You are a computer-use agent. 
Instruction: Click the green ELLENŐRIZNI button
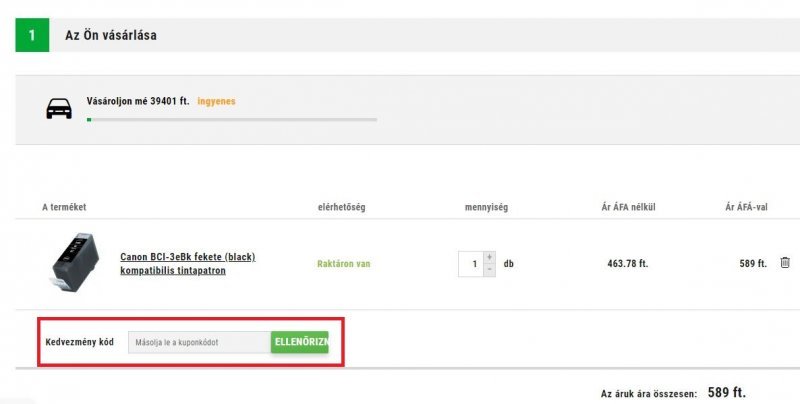[x=299, y=342]
